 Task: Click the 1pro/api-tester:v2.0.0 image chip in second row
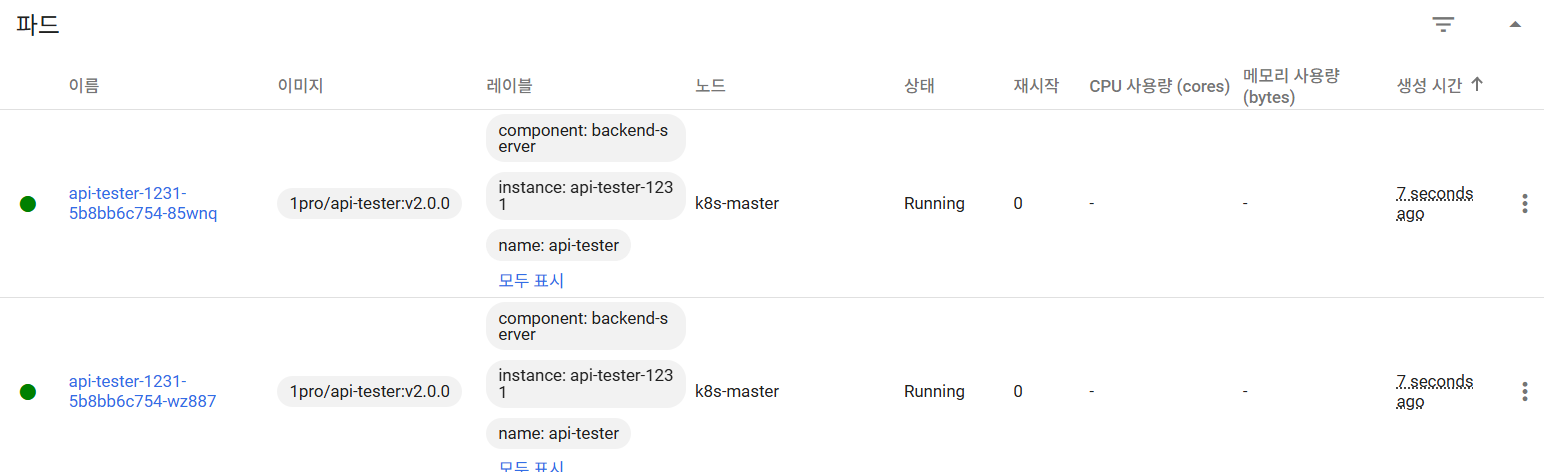click(x=369, y=392)
